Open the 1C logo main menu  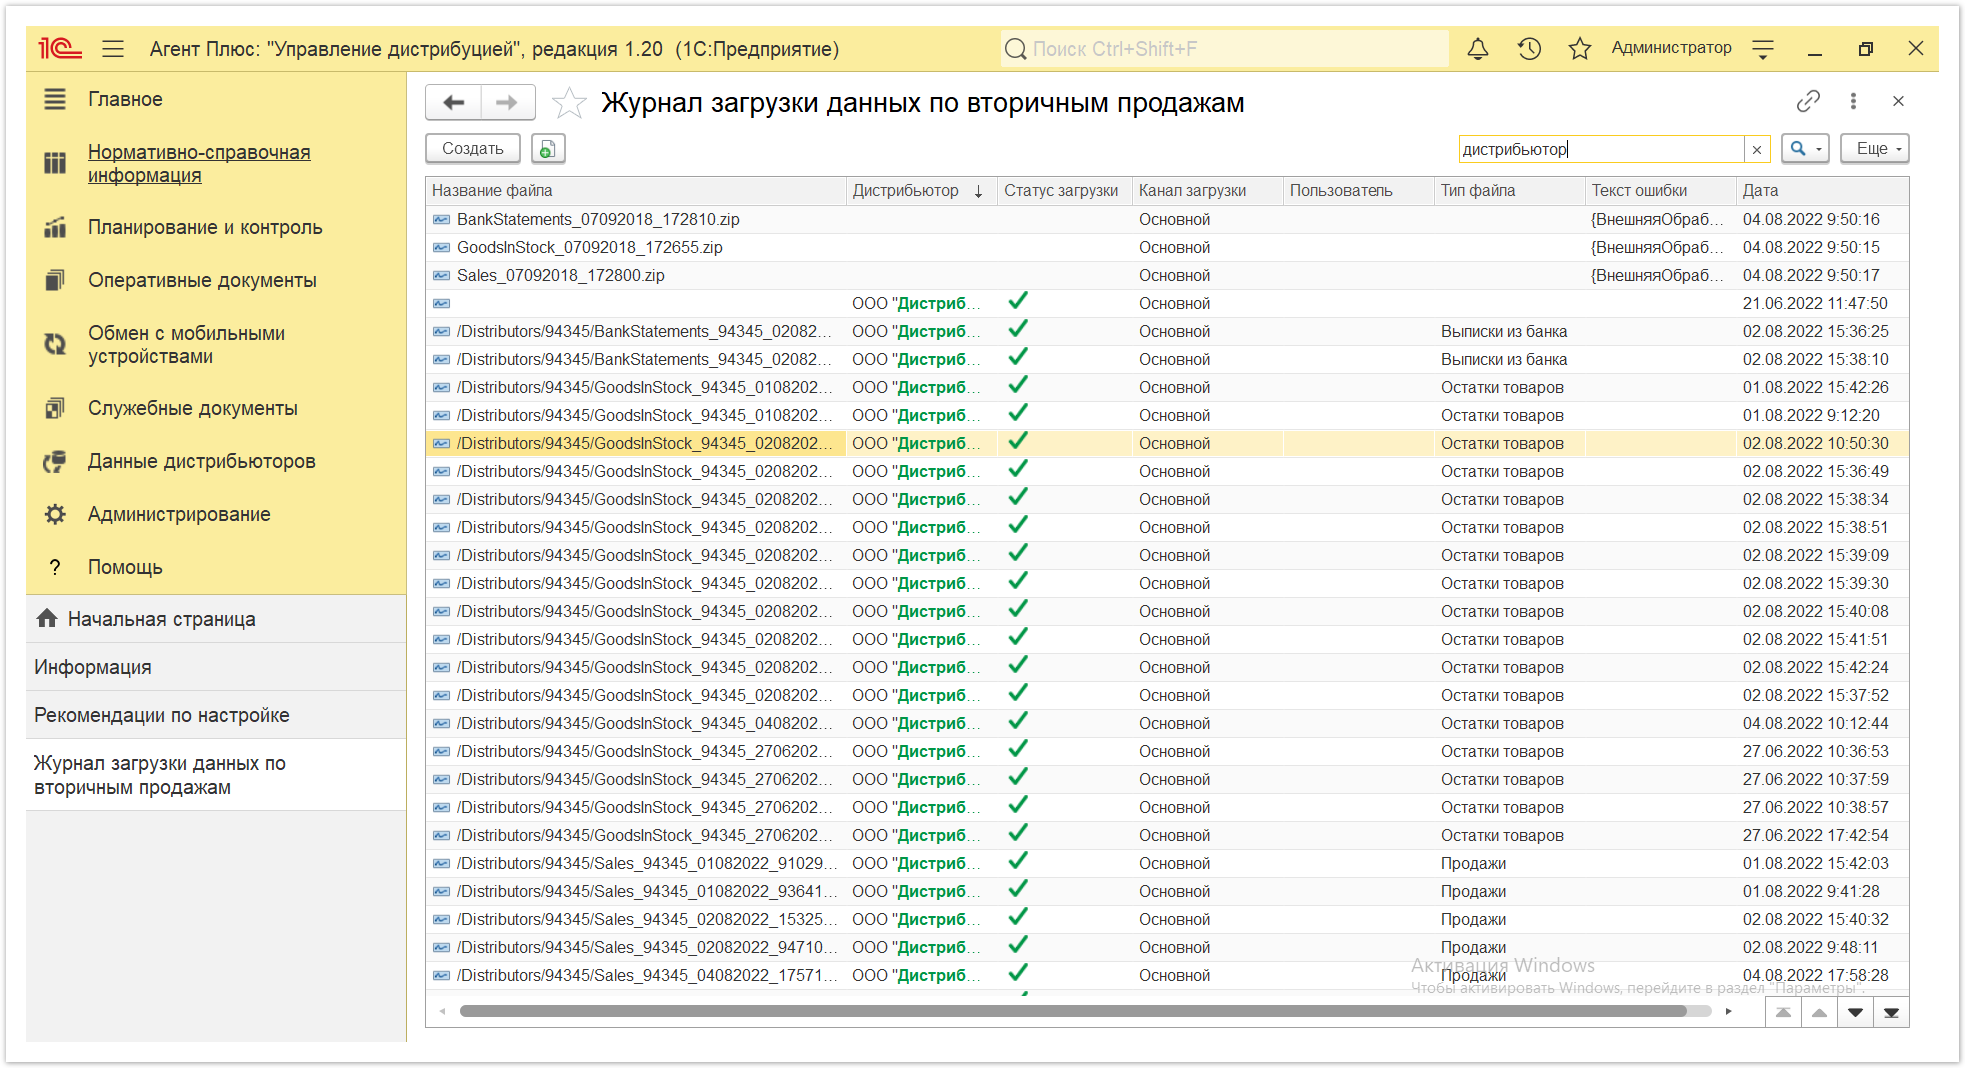(59, 48)
